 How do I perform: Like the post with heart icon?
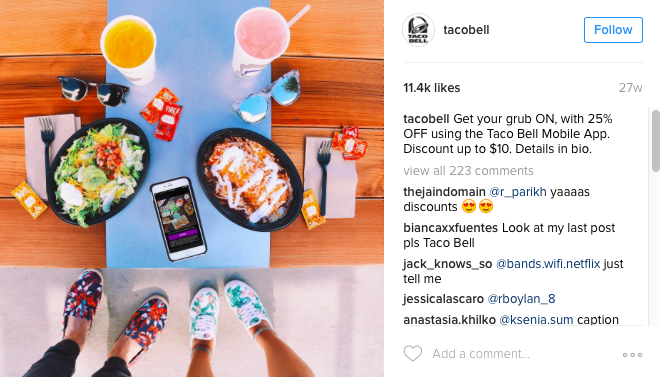pos(413,353)
